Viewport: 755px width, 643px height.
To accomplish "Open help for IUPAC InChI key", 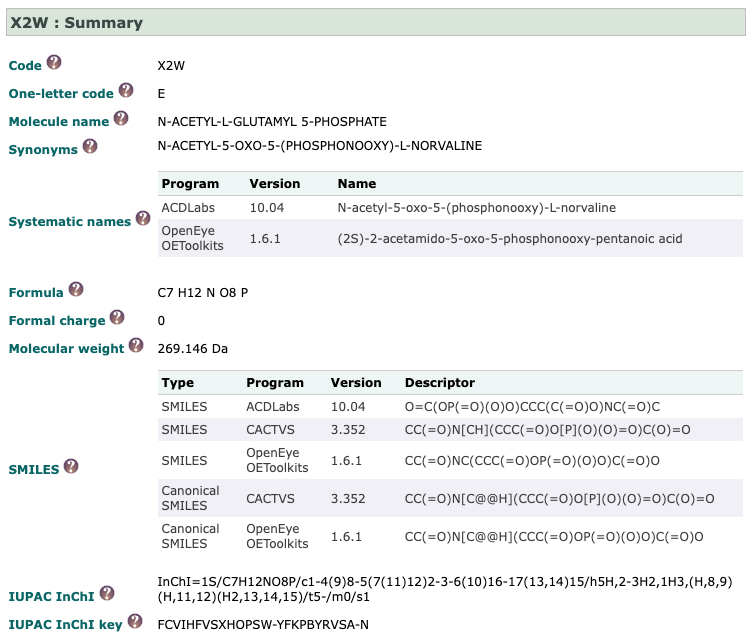I will (x=134, y=622).
